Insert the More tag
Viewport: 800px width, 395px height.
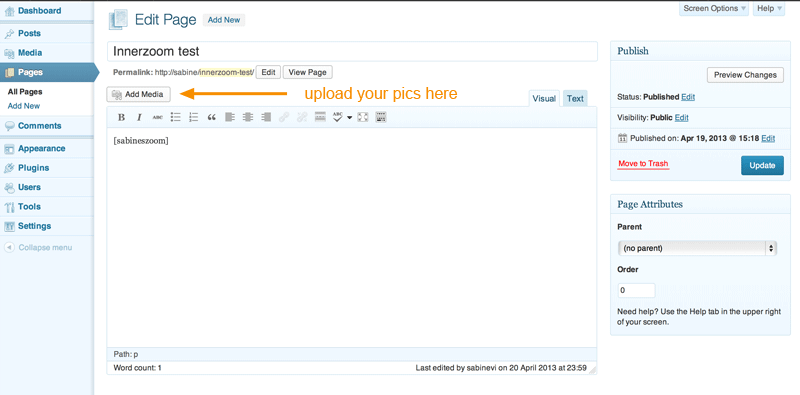point(320,117)
